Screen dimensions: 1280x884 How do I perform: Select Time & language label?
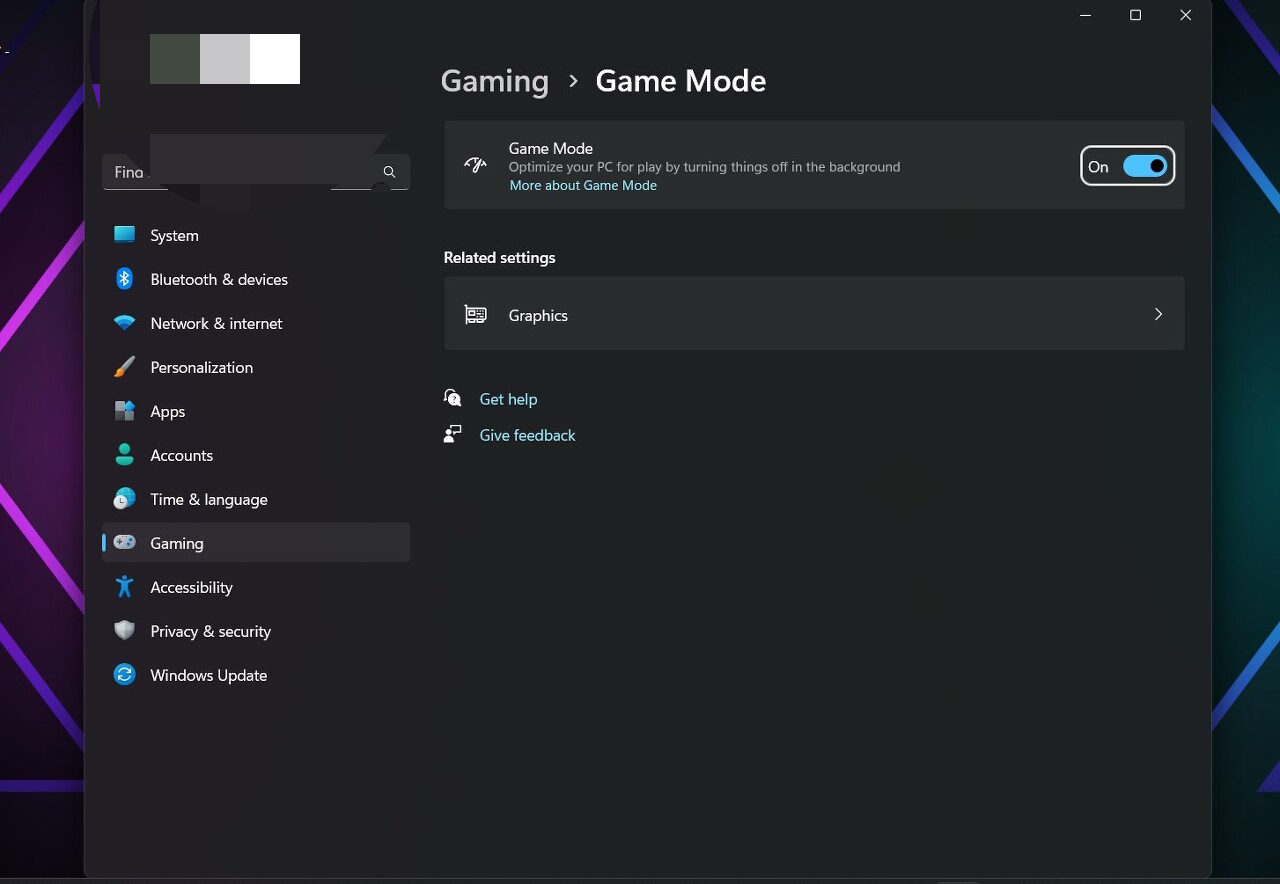point(209,500)
